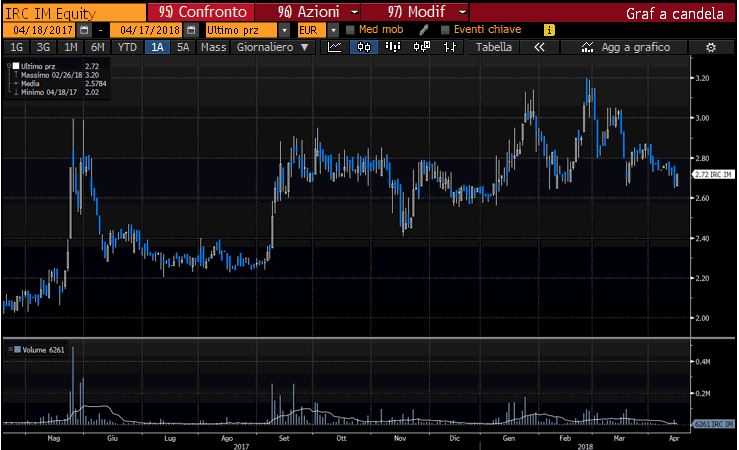Select the 3G time range tab
The image size is (739, 450).
tap(43, 47)
